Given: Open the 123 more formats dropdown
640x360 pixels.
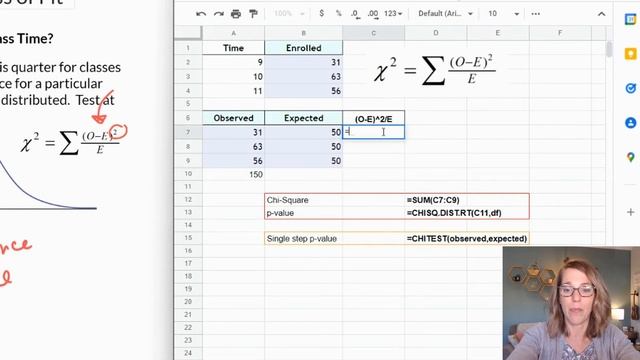Looking at the screenshot, I should pyautogui.click(x=393, y=13).
